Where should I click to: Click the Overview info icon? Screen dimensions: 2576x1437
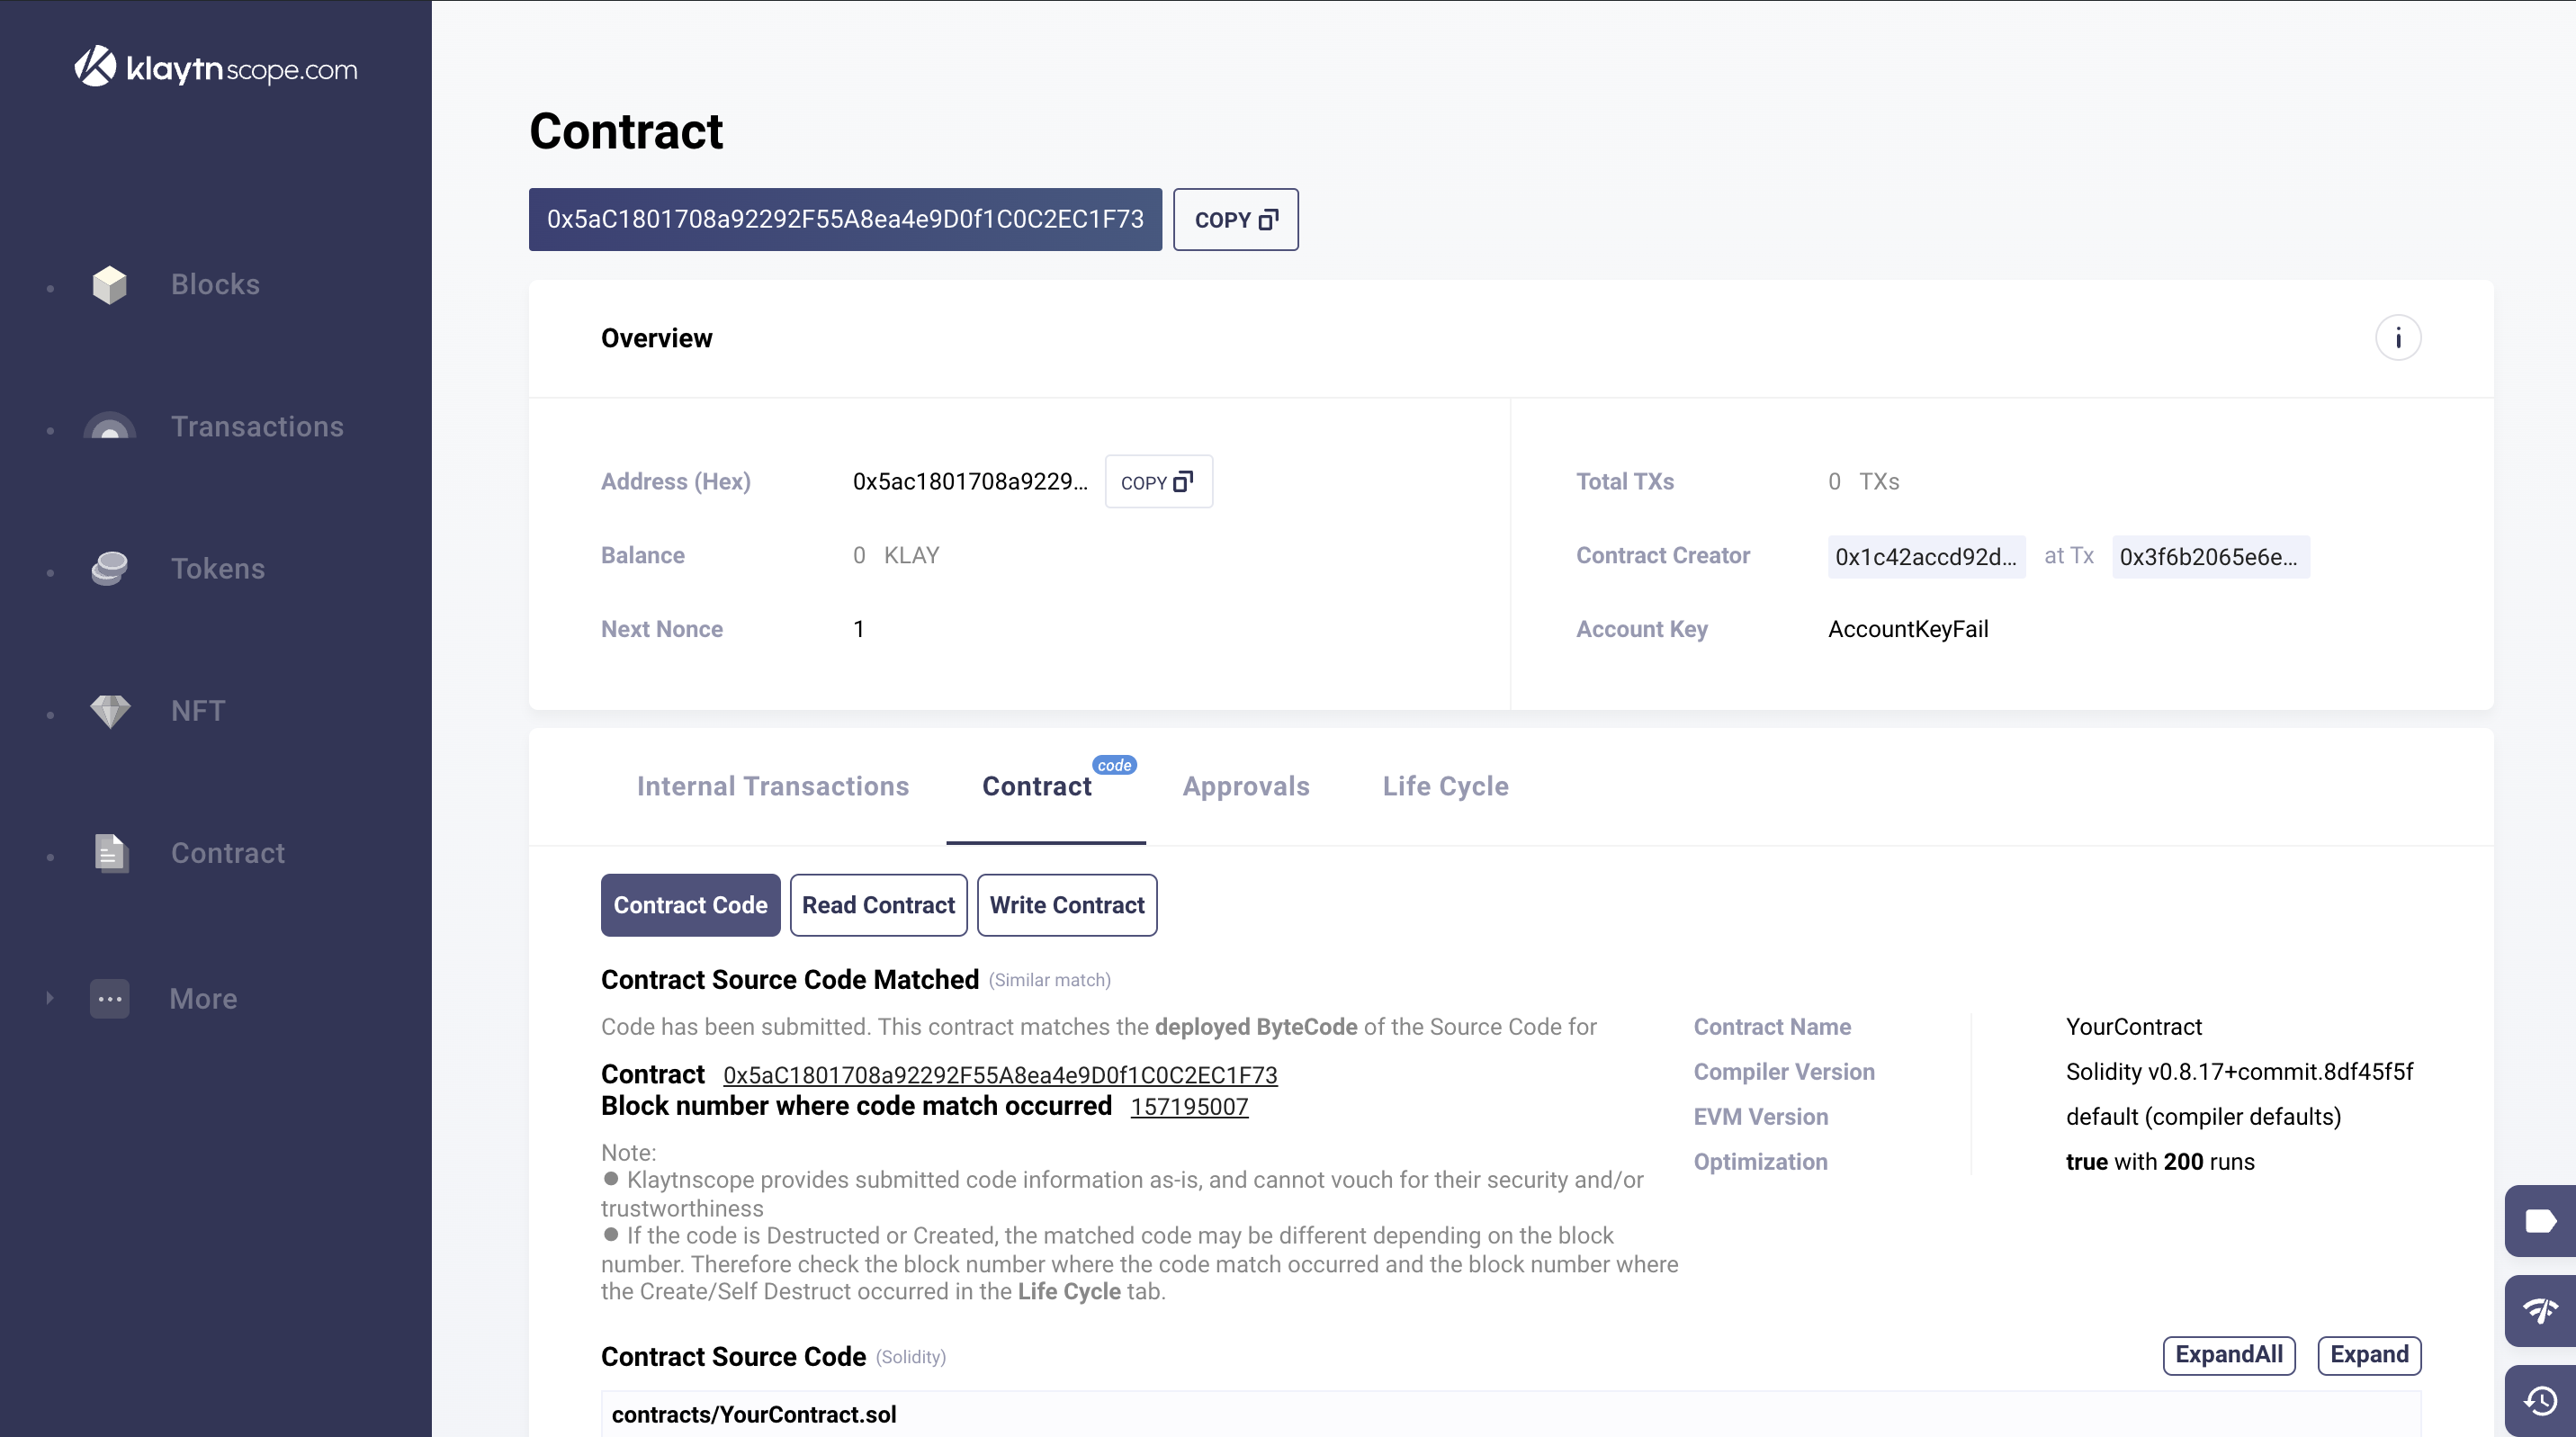pos(2397,338)
